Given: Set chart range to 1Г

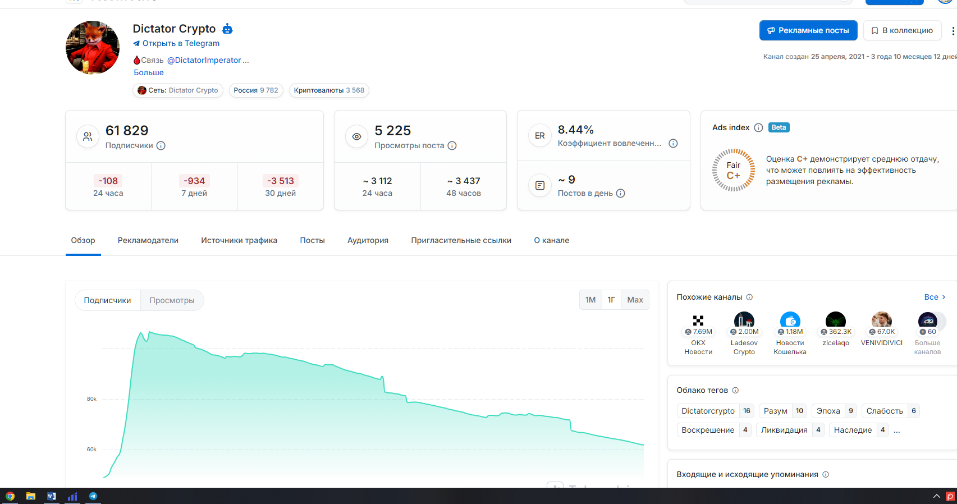Looking at the screenshot, I should click(x=611, y=300).
